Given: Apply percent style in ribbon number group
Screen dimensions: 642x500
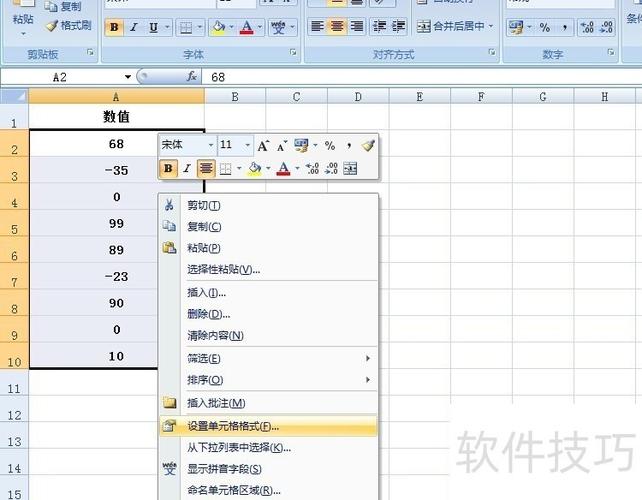Looking at the screenshot, I should (x=545, y=28).
